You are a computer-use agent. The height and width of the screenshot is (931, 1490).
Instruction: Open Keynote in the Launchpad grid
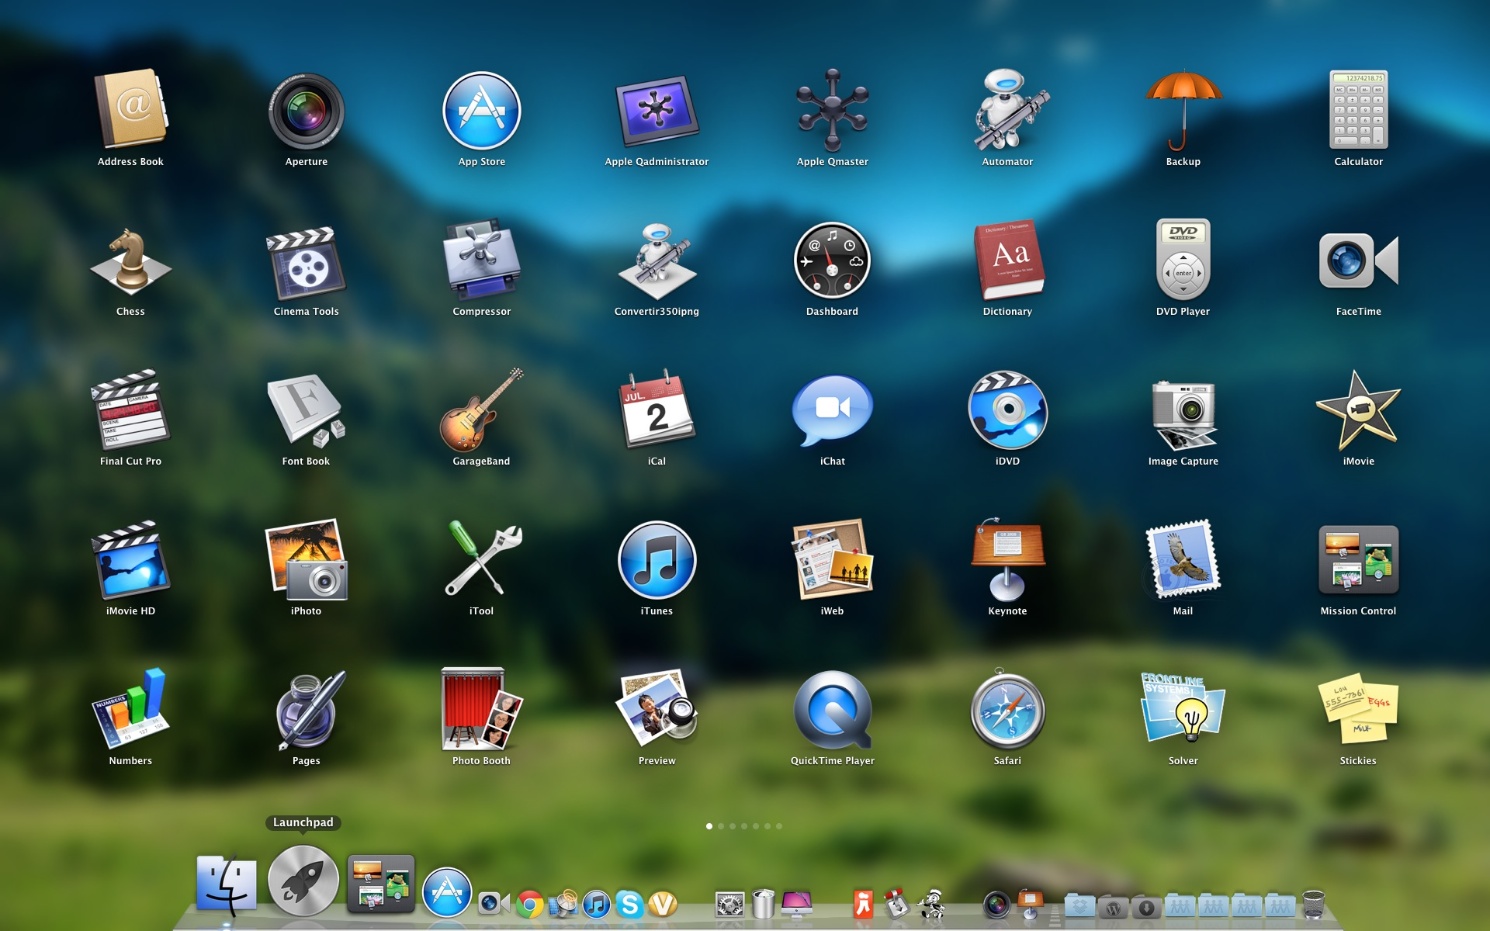pyautogui.click(x=1008, y=559)
